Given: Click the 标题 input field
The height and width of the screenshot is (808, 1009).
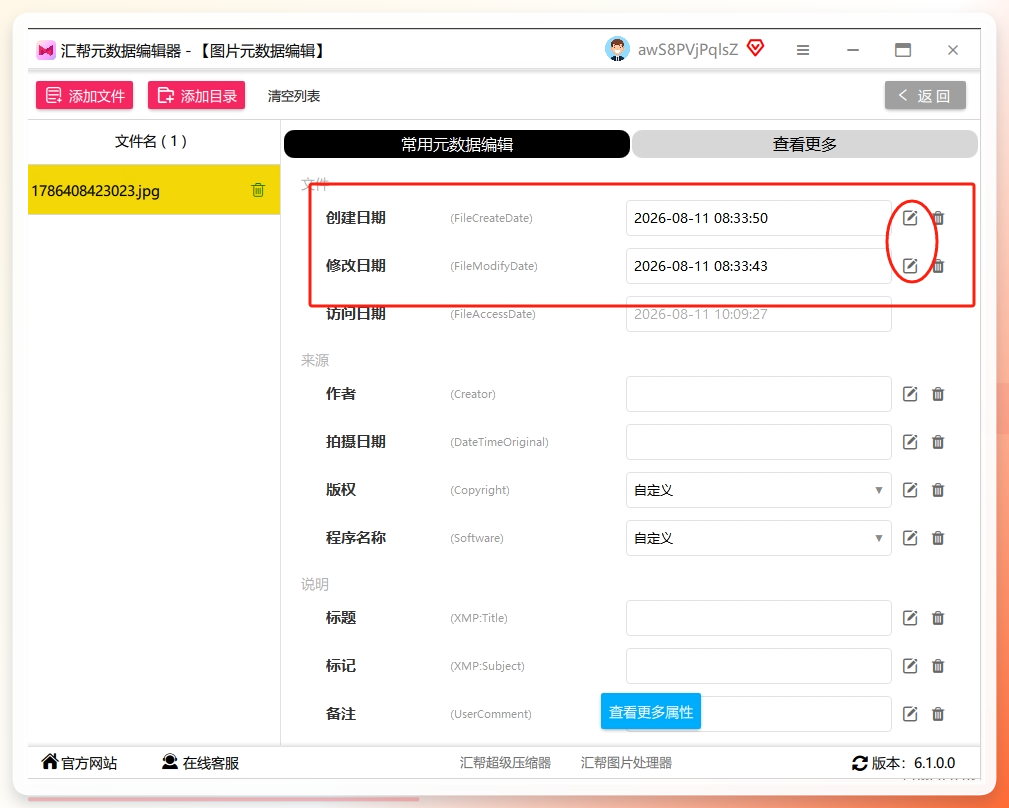Looking at the screenshot, I should (759, 618).
